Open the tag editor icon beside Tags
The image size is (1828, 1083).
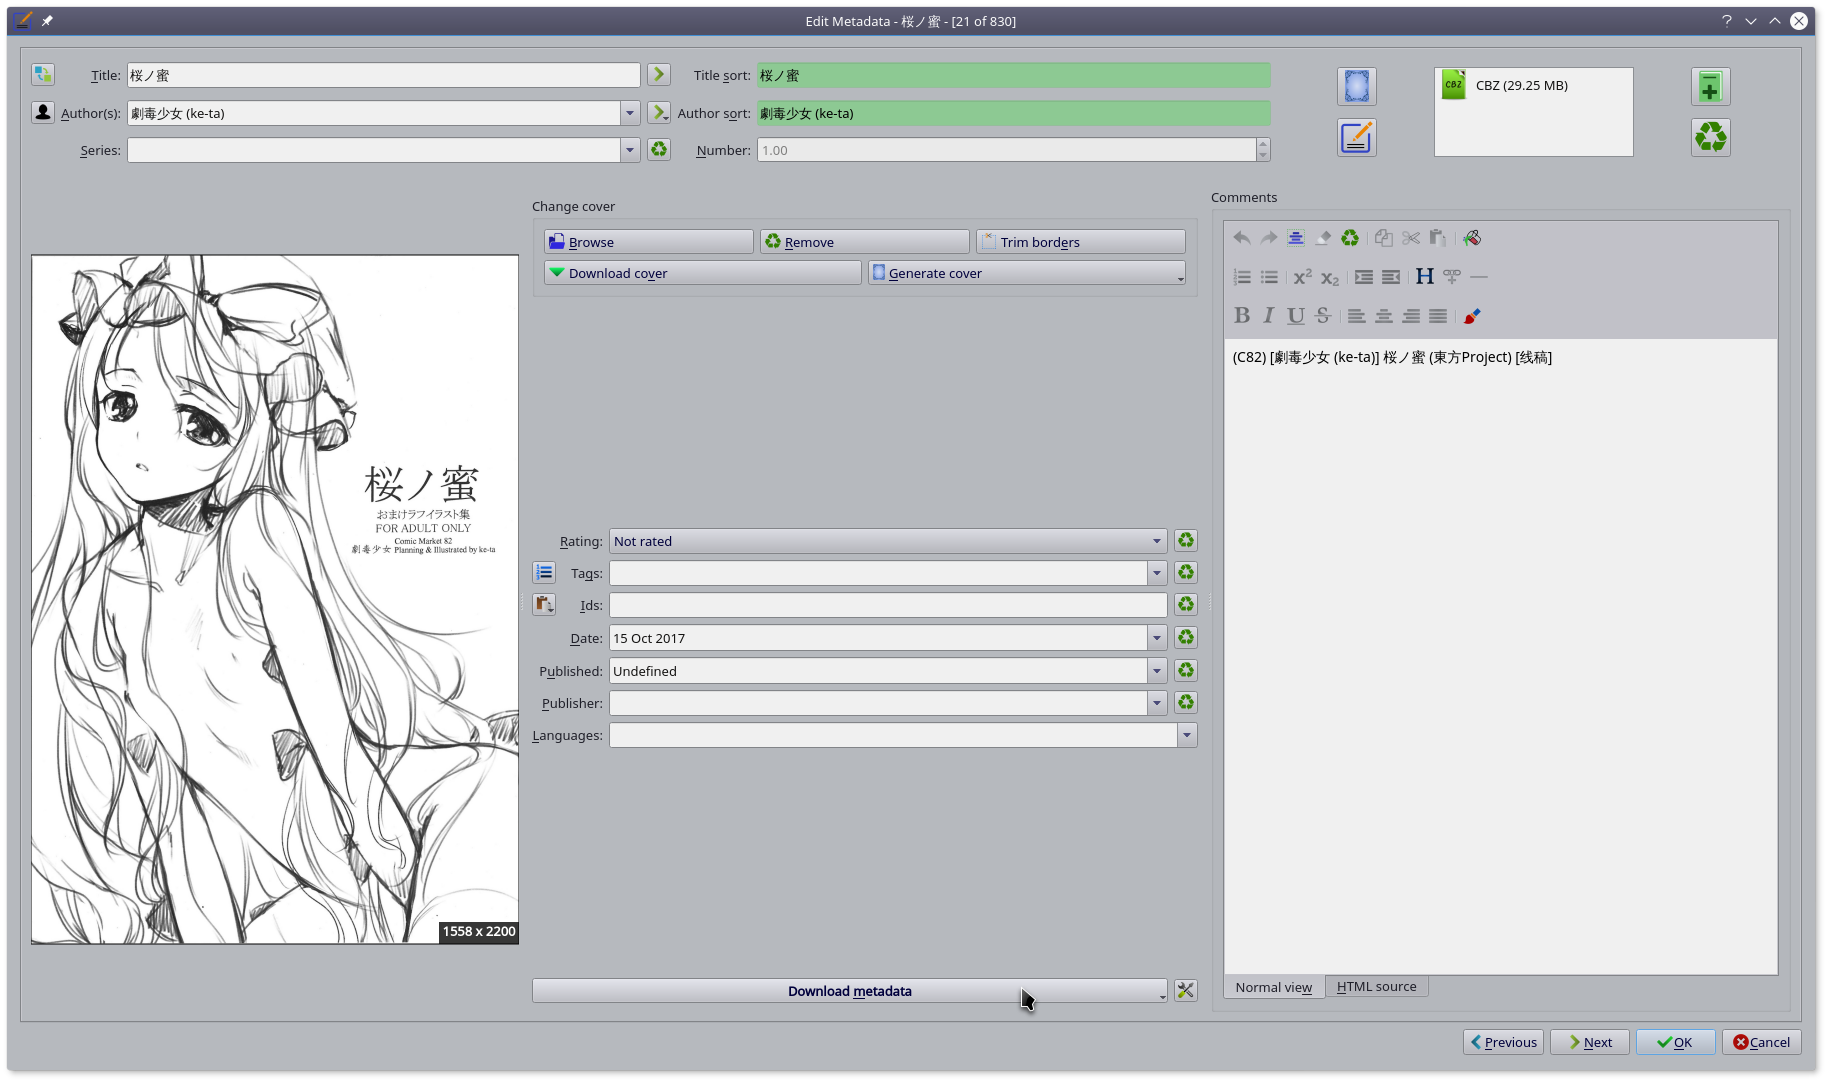544,573
